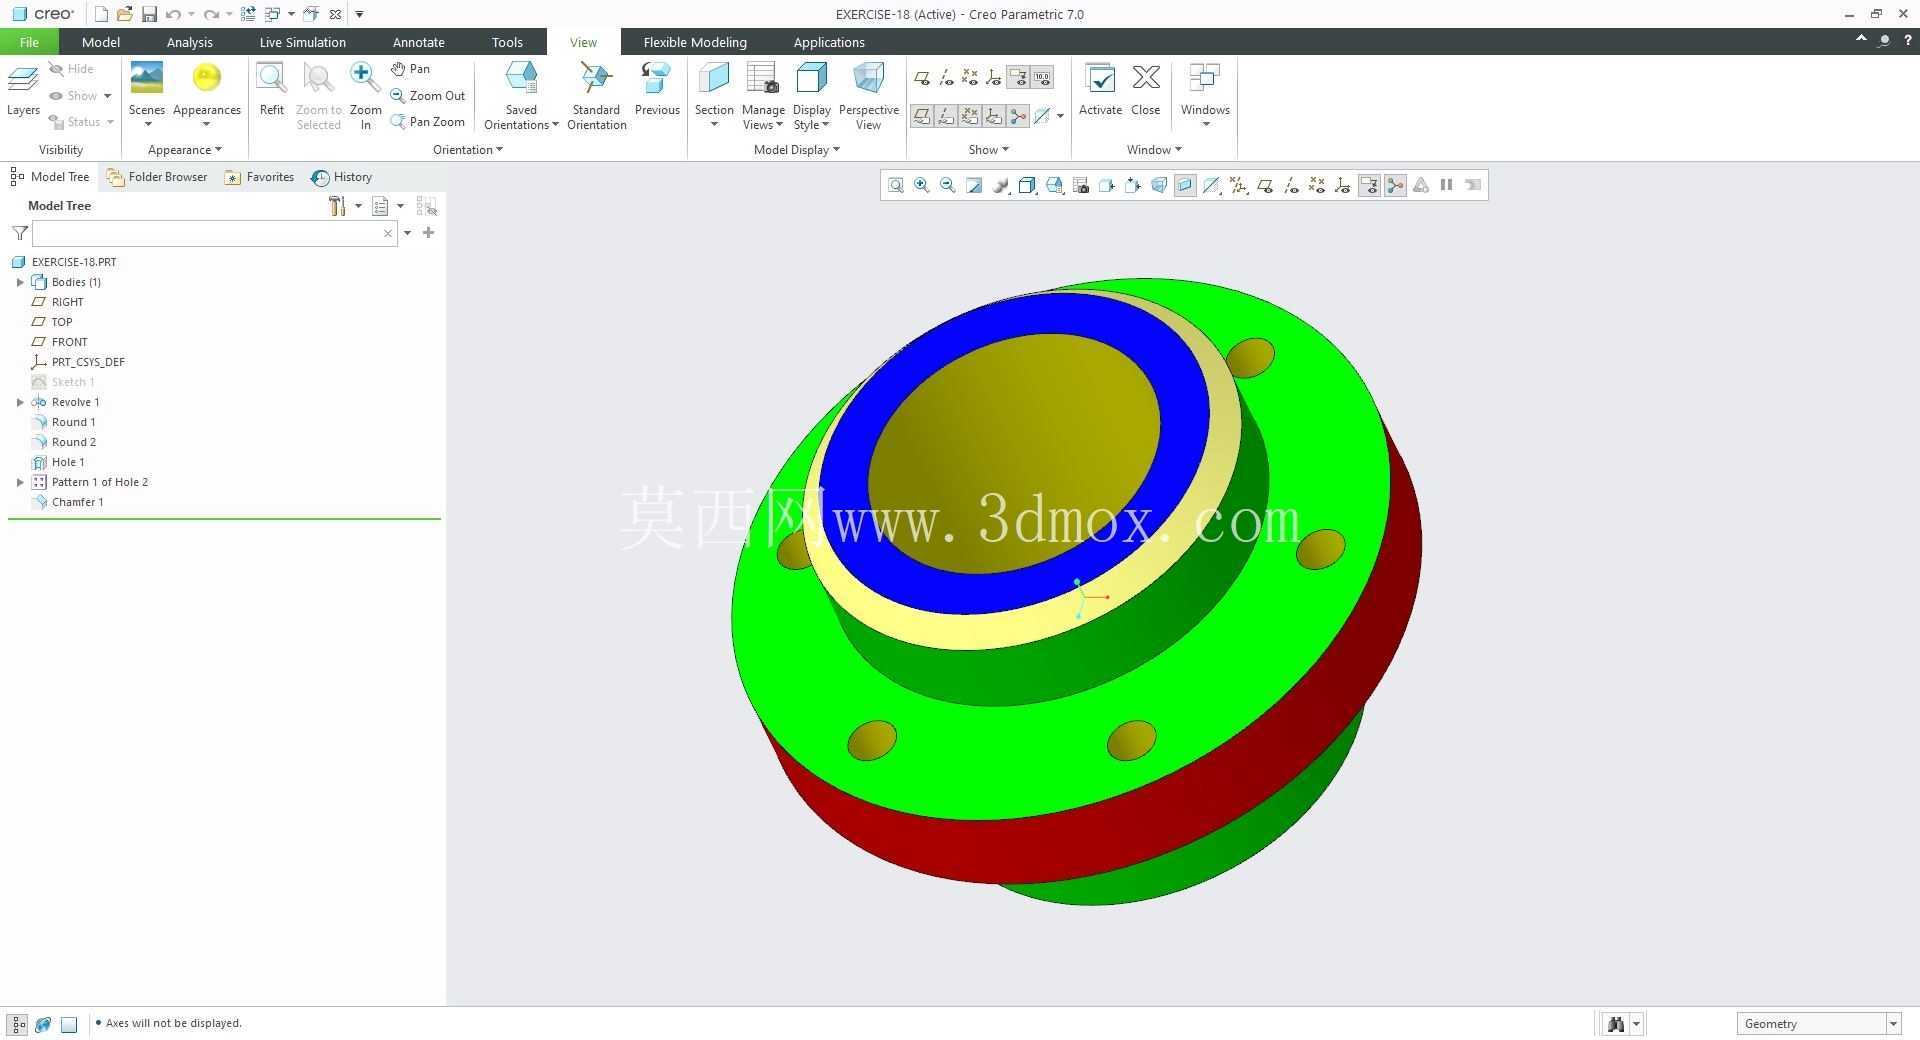Open the Geometry selection filter dropdown
Viewport: 1920px width, 1040px height.
coord(1893,1024)
